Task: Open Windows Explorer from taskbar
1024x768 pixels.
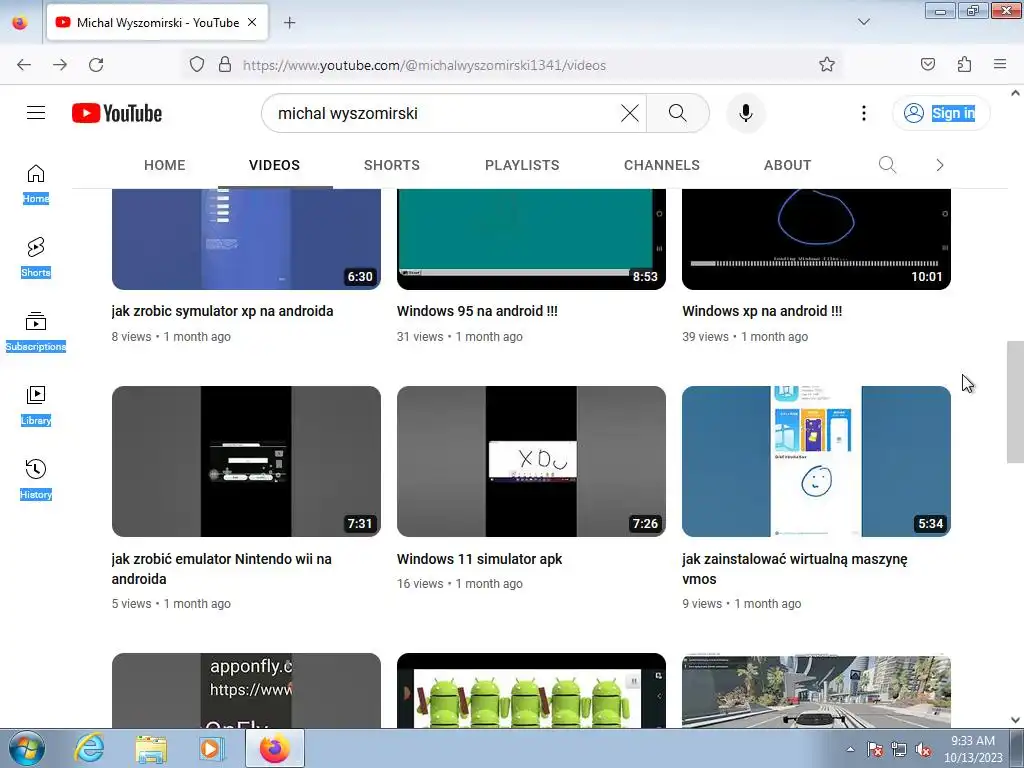Action: coord(151,748)
